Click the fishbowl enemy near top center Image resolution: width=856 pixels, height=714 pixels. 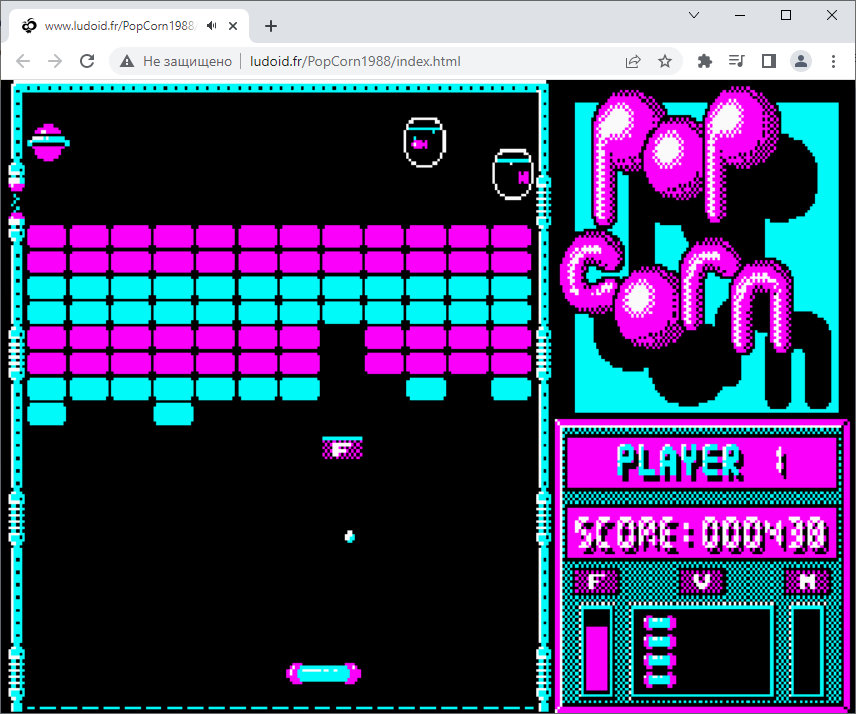point(425,142)
